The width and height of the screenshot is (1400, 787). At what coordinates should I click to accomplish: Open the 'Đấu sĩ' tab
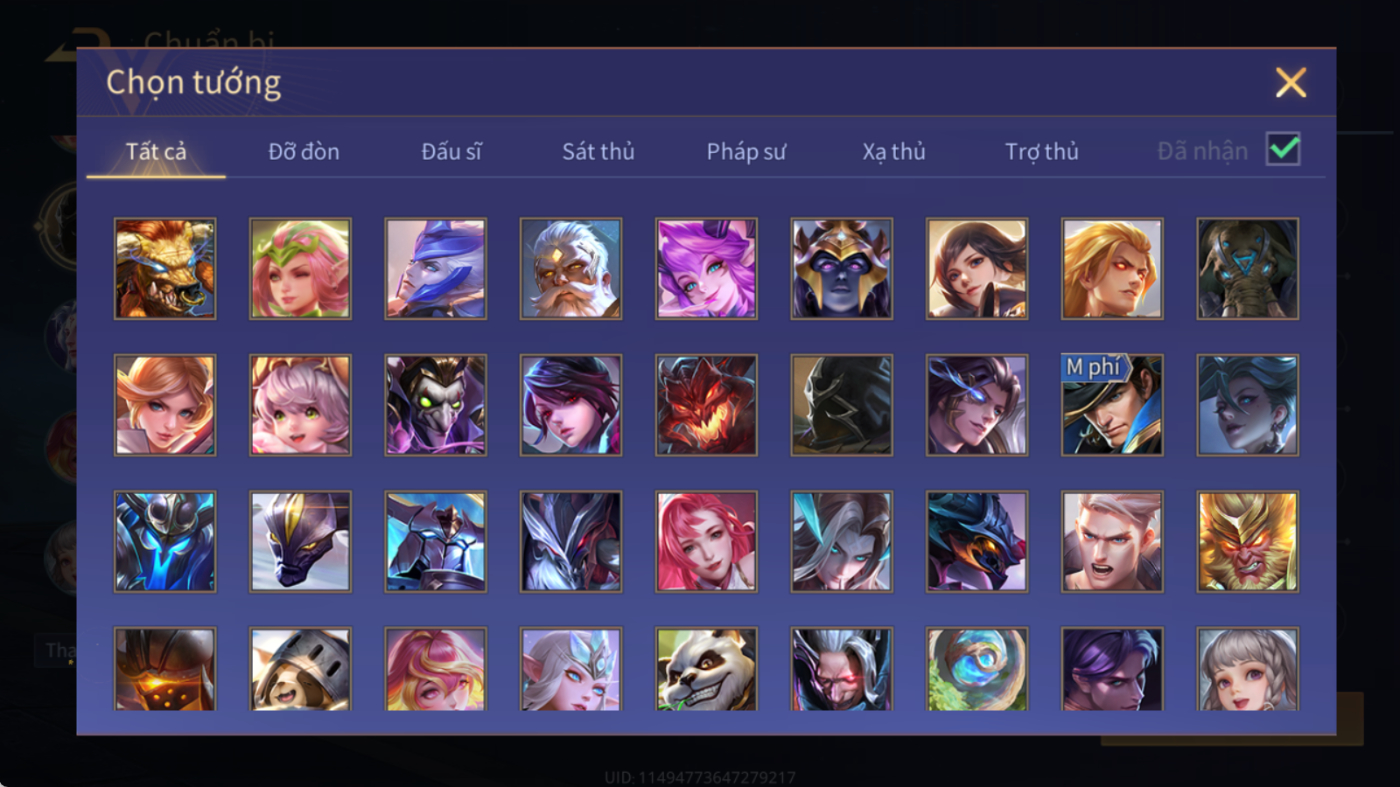451,152
